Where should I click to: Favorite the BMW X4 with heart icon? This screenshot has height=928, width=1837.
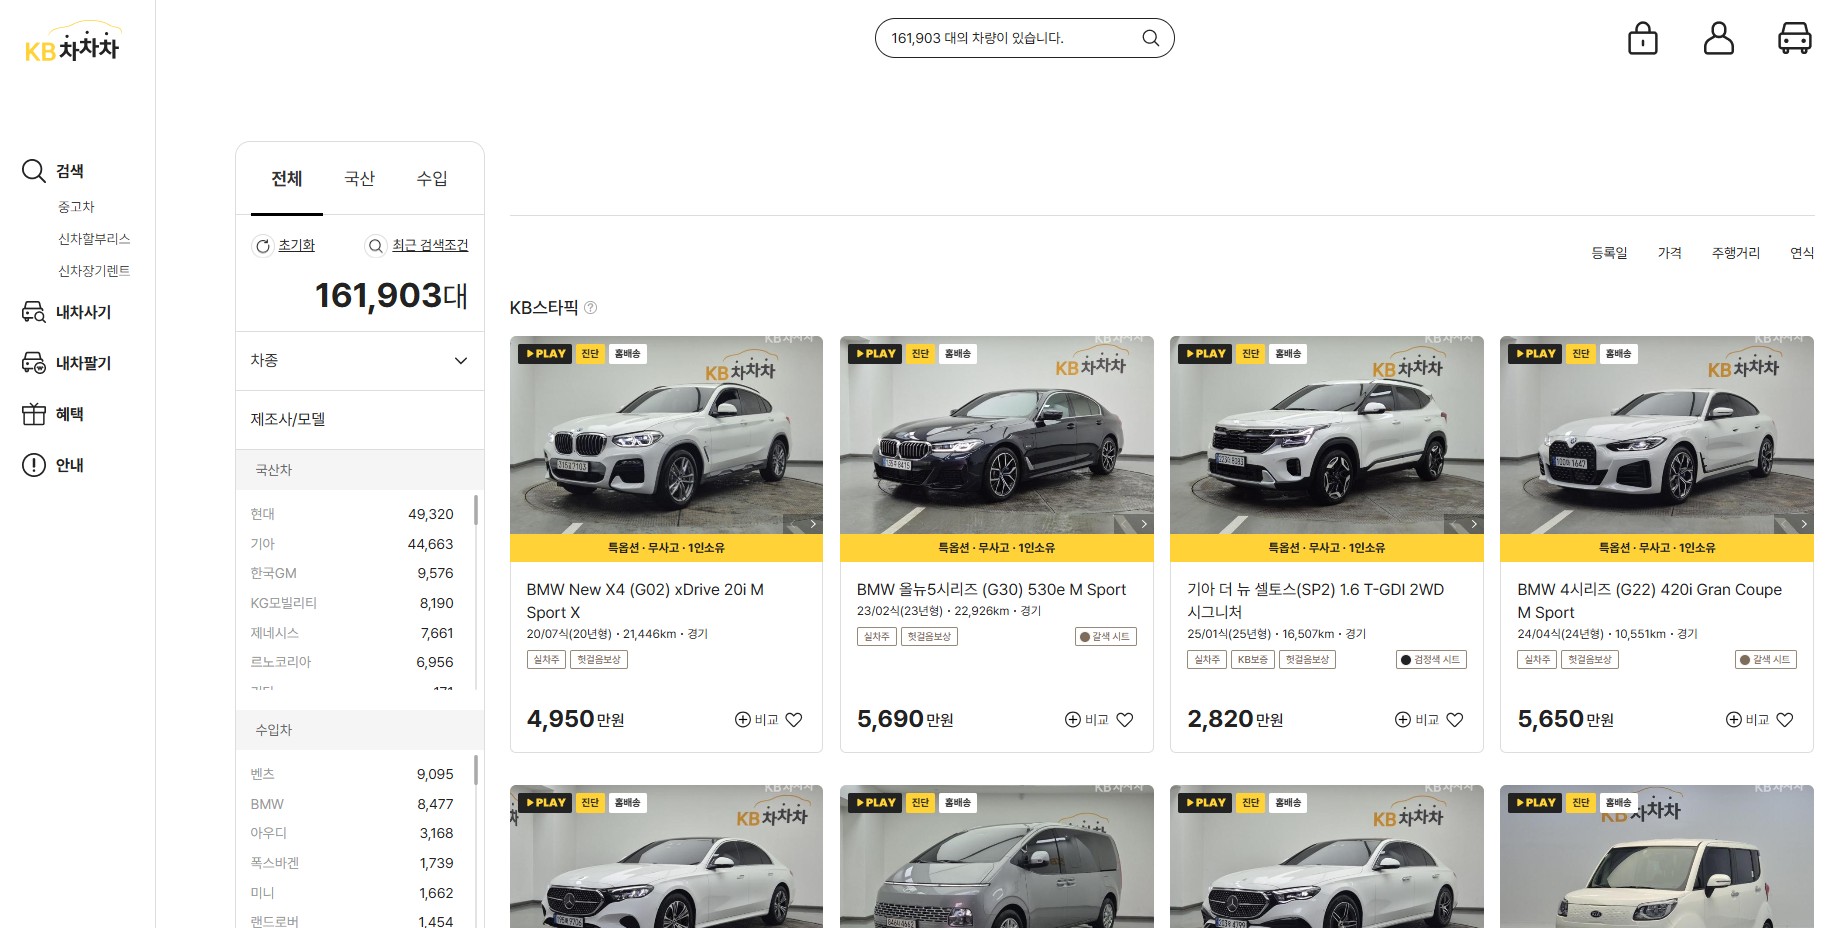(794, 720)
